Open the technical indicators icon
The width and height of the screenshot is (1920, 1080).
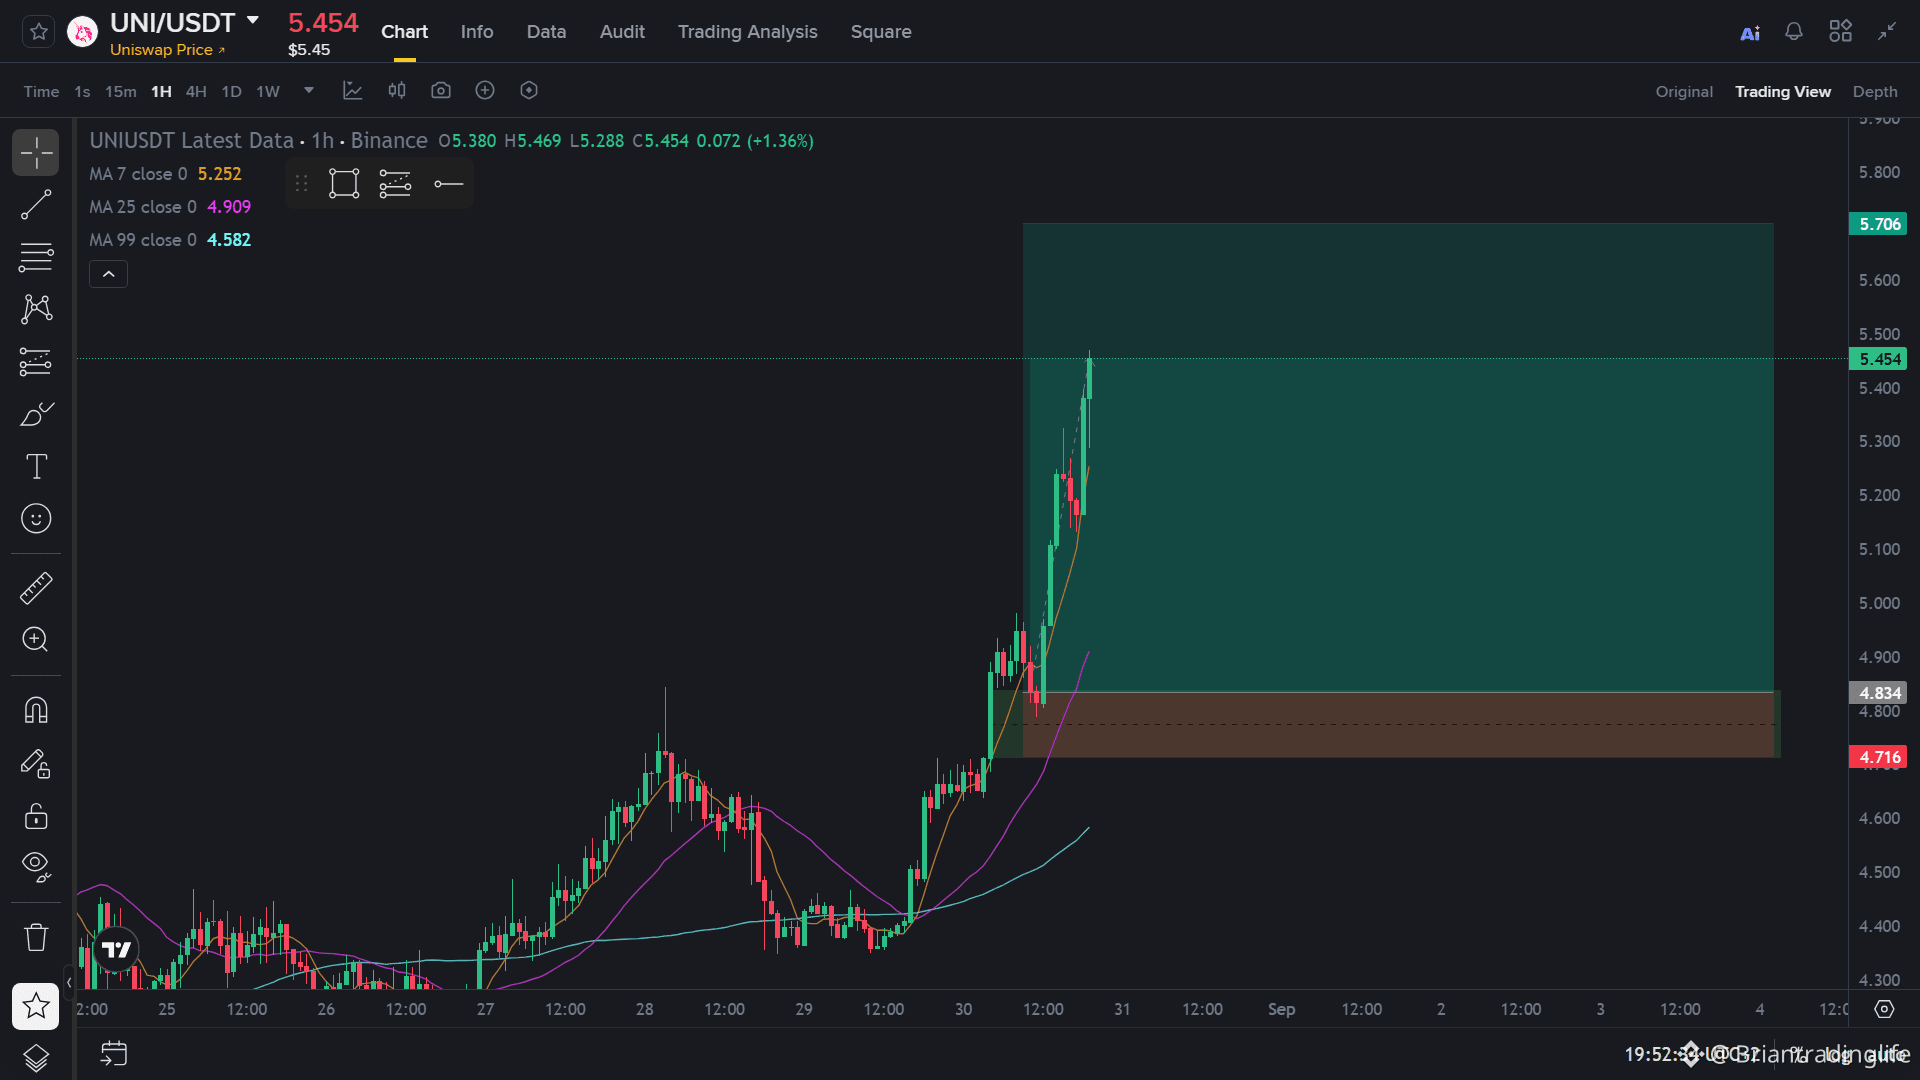tap(353, 91)
